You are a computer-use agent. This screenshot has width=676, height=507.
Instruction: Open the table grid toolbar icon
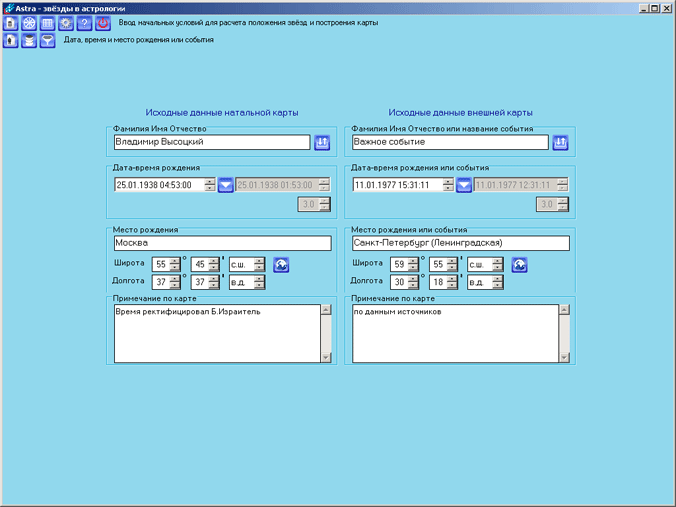click(47, 23)
